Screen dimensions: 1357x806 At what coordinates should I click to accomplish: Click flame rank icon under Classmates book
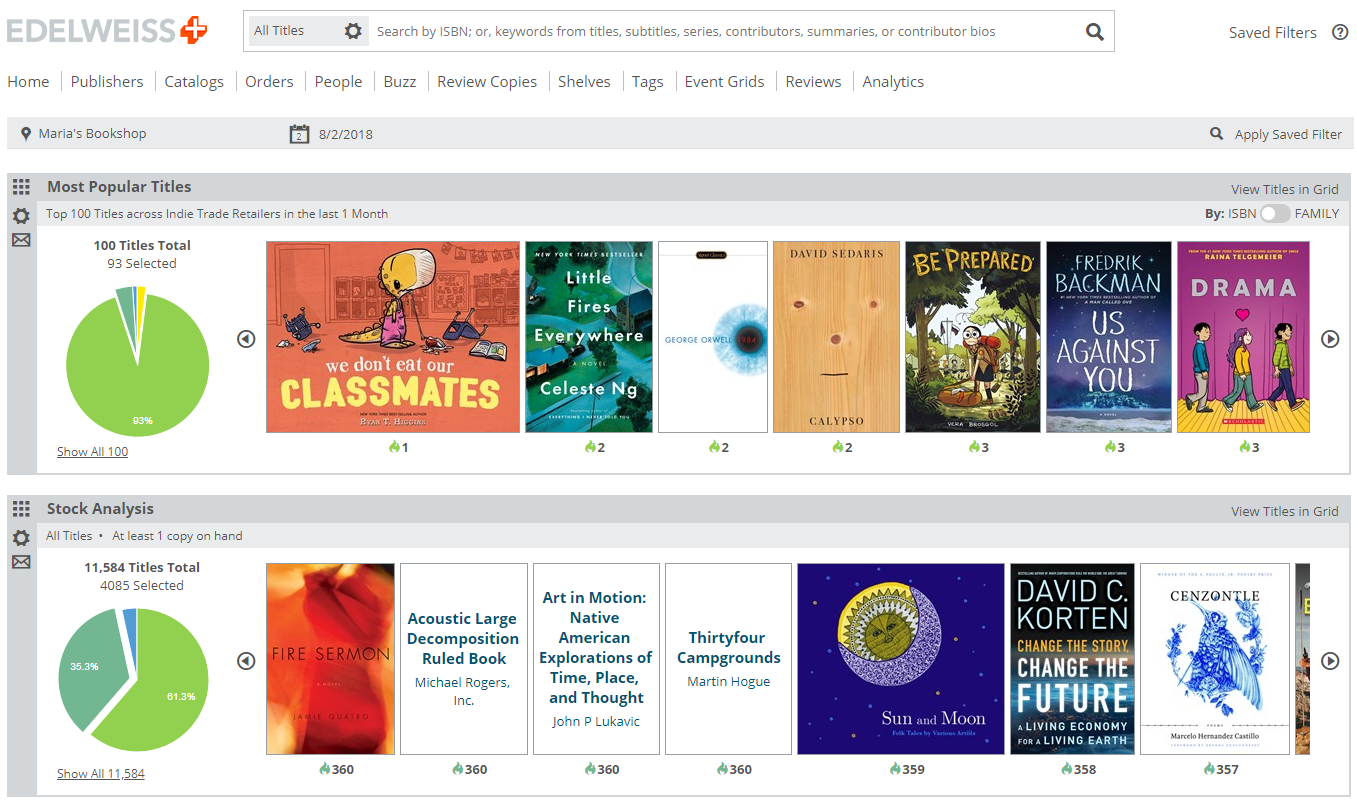click(394, 447)
